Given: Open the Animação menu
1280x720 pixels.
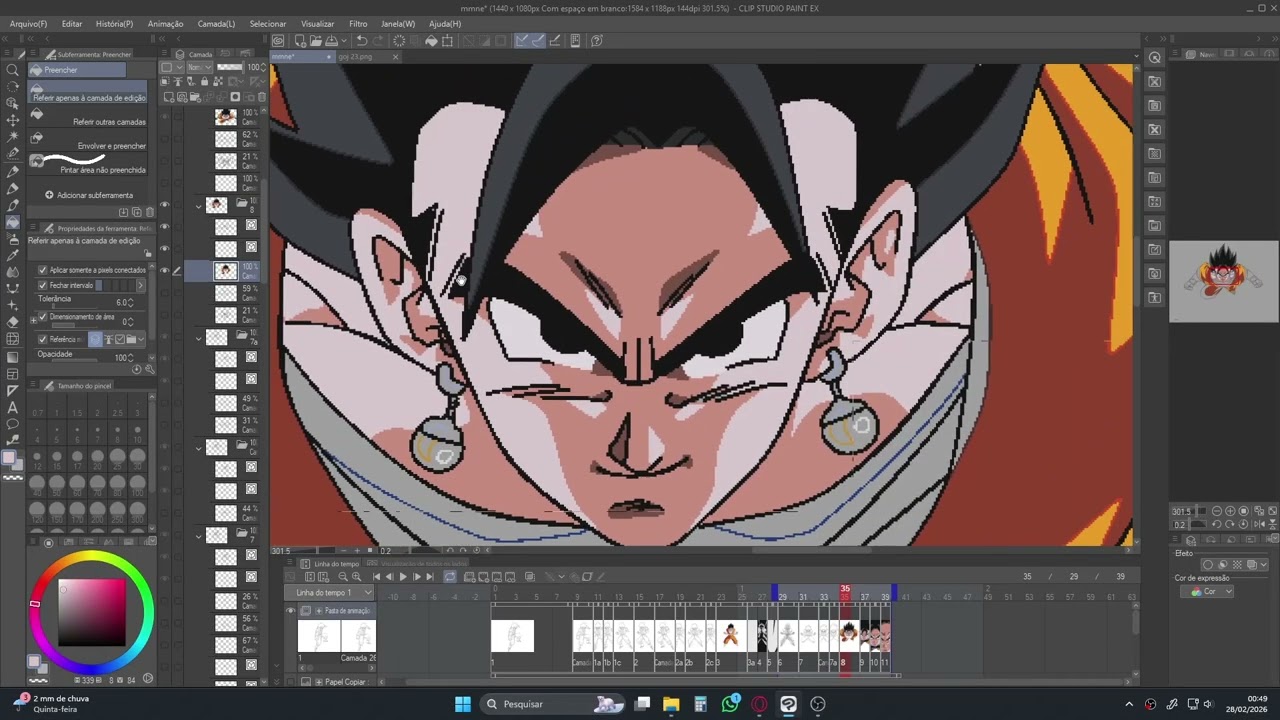Looking at the screenshot, I should click(165, 23).
